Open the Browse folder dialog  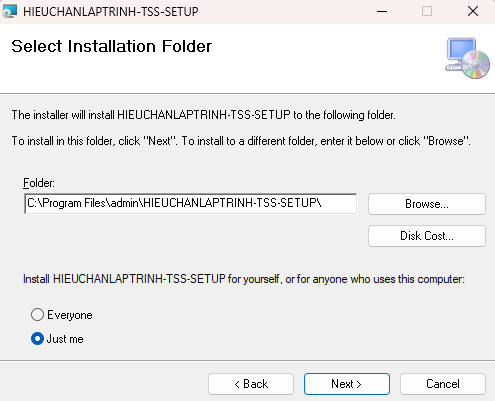(427, 204)
